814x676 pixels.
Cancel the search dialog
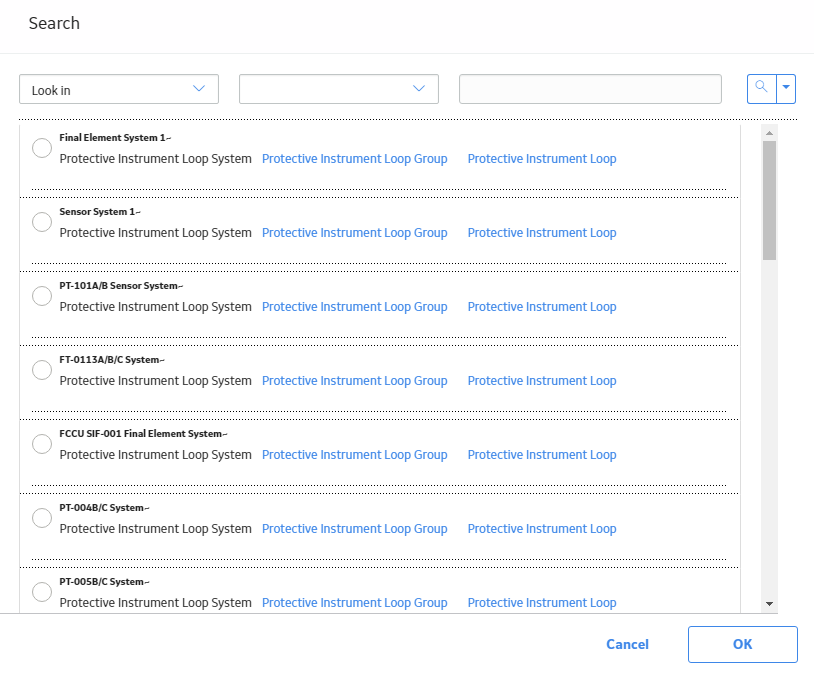tap(628, 644)
